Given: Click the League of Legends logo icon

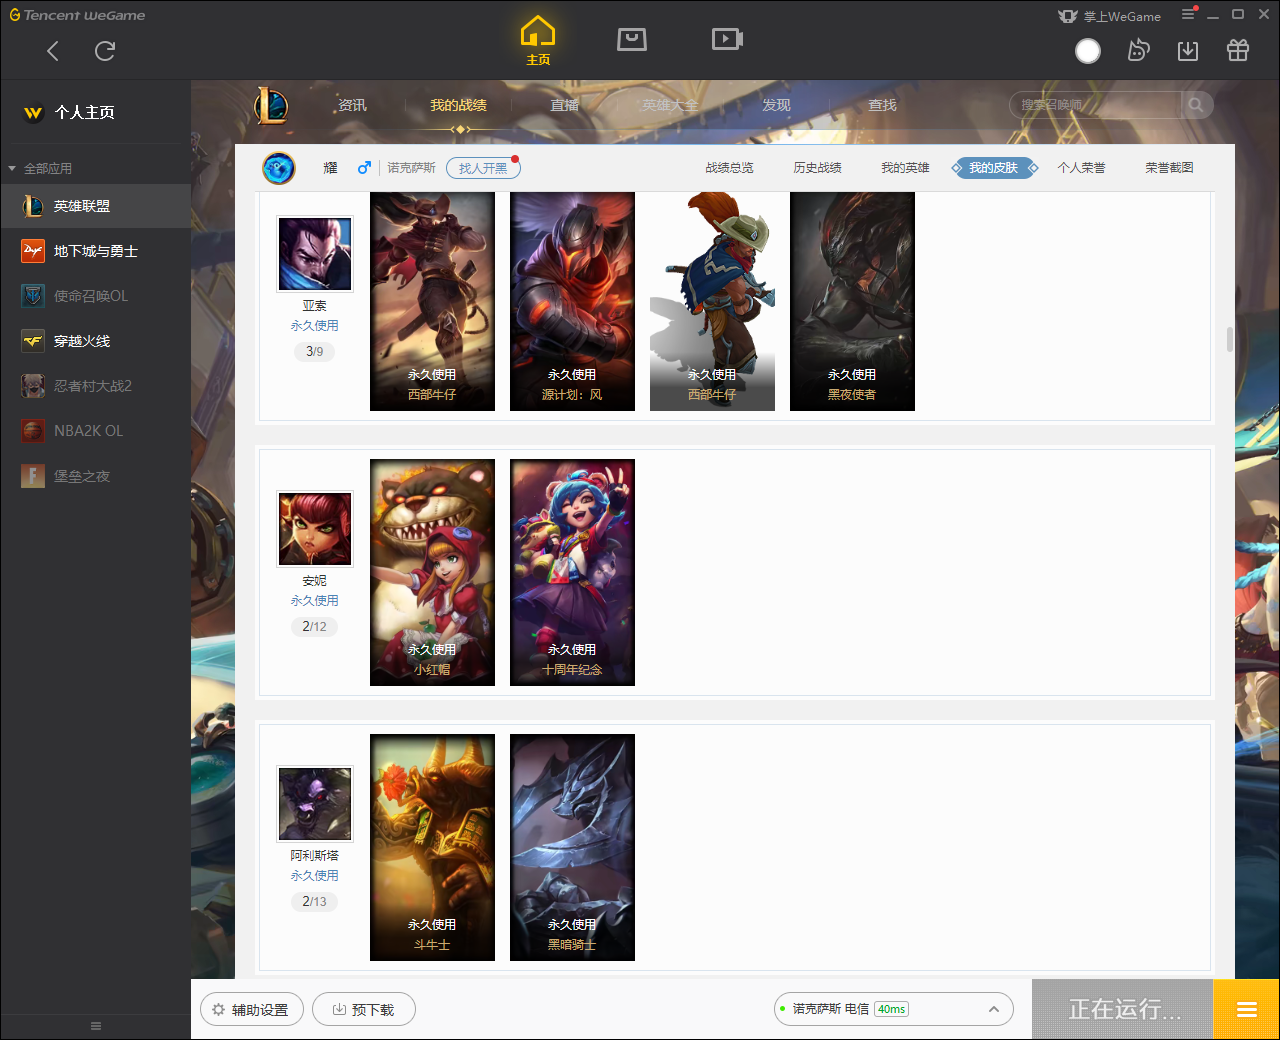Looking at the screenshot, I should (x=271, y=105).
